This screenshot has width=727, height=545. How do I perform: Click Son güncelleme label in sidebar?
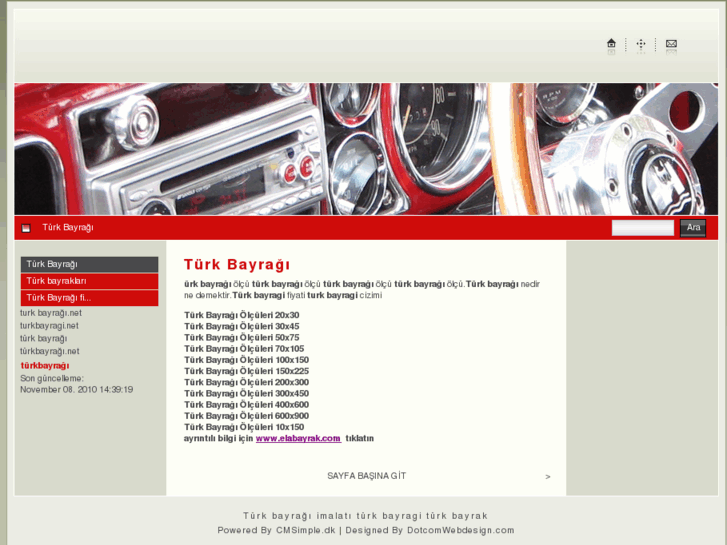[52, 378]
